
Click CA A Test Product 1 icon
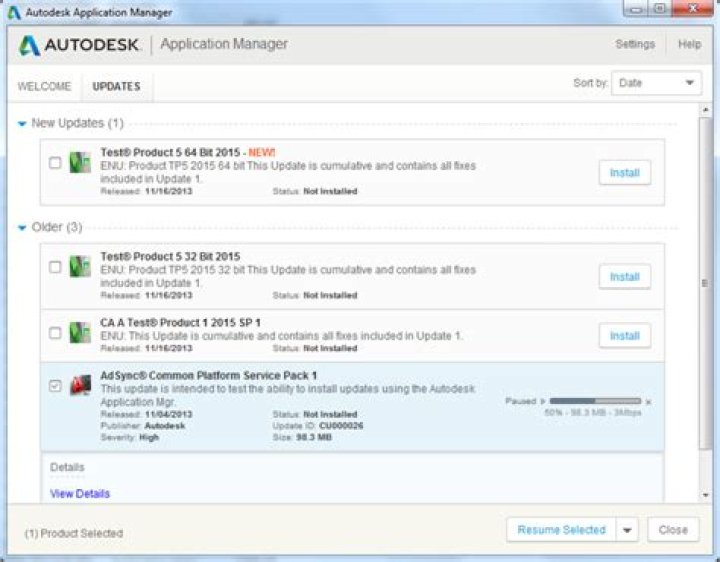80,333
